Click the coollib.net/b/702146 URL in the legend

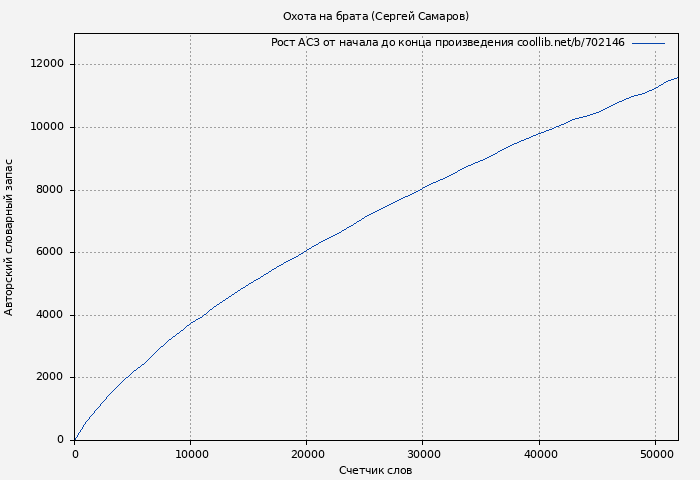point(570,43)
